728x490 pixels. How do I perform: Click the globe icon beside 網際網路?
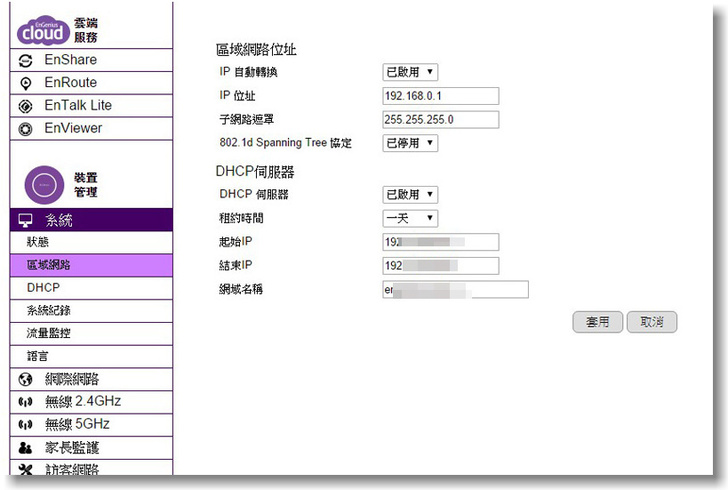(x=26, y=379)
